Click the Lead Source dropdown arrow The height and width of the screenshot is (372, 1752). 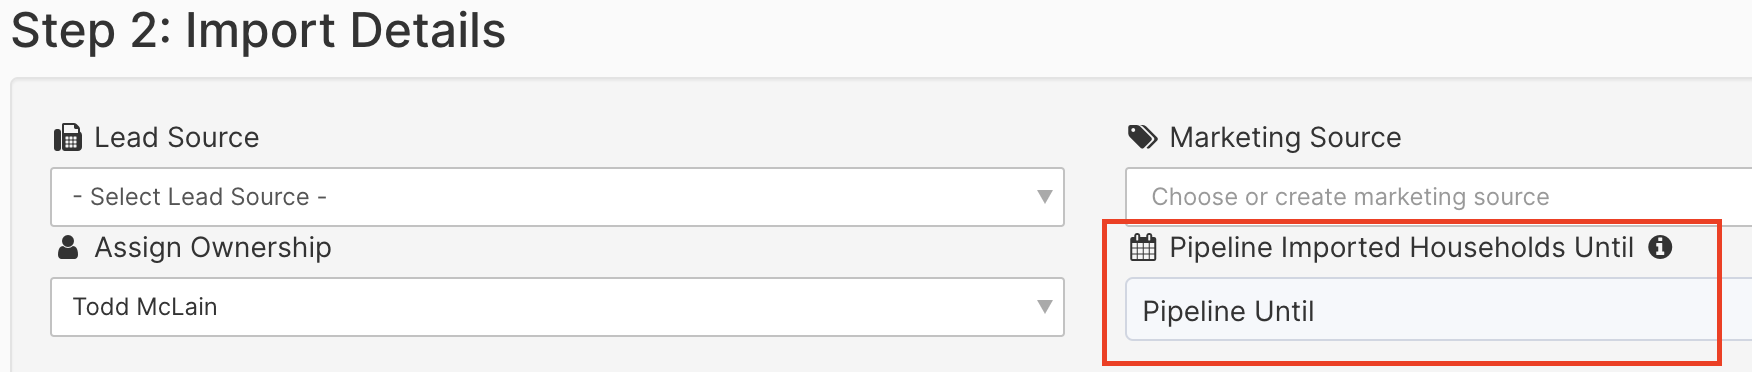coord(1044,197)
